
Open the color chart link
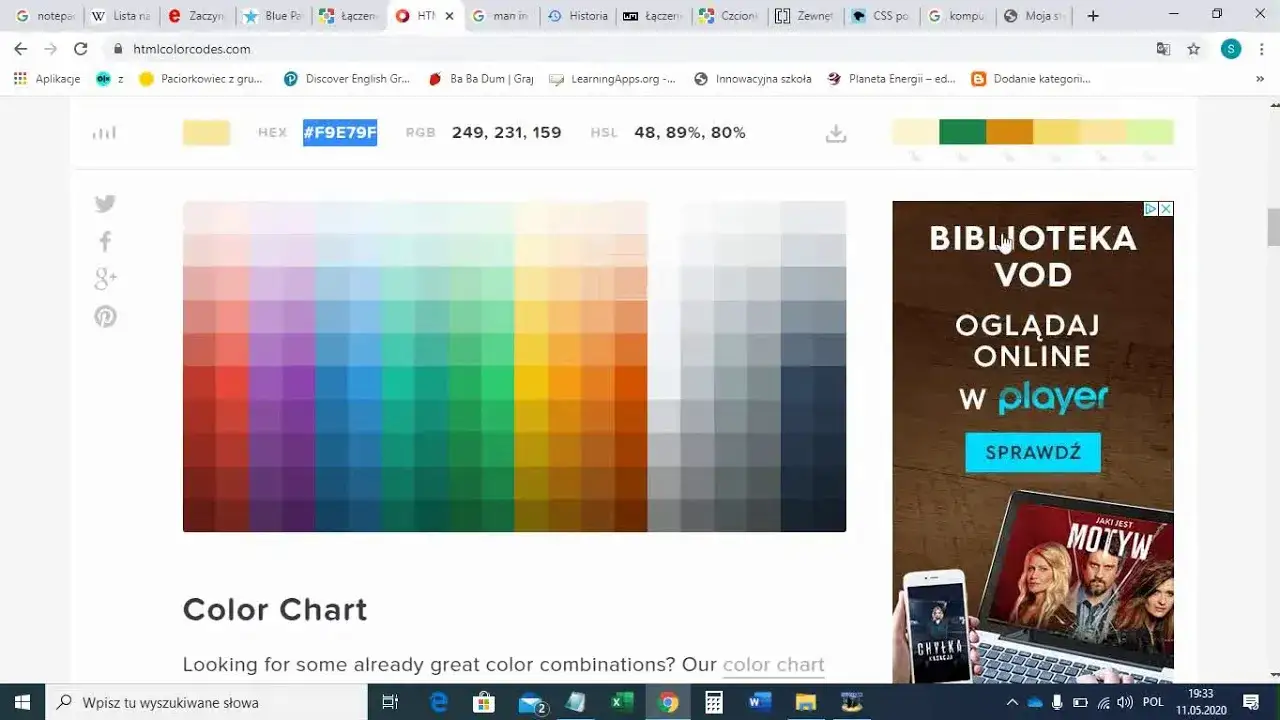pos(773,664)
